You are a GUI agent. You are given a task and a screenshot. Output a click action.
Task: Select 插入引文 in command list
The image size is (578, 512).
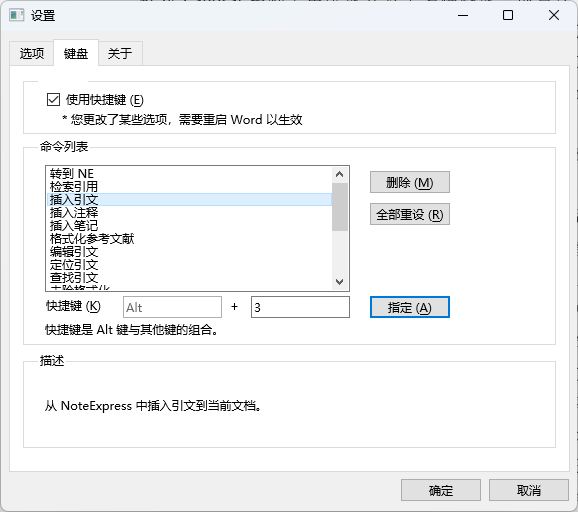[x=189, y=199]
